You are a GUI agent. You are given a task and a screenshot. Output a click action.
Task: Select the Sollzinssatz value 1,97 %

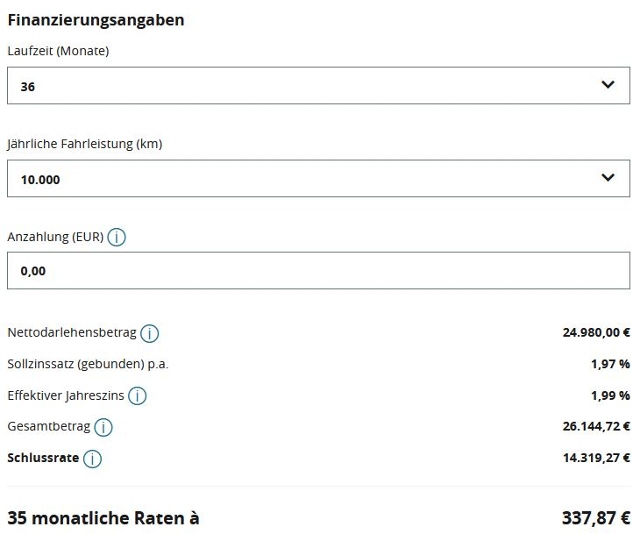coord(611,364)
